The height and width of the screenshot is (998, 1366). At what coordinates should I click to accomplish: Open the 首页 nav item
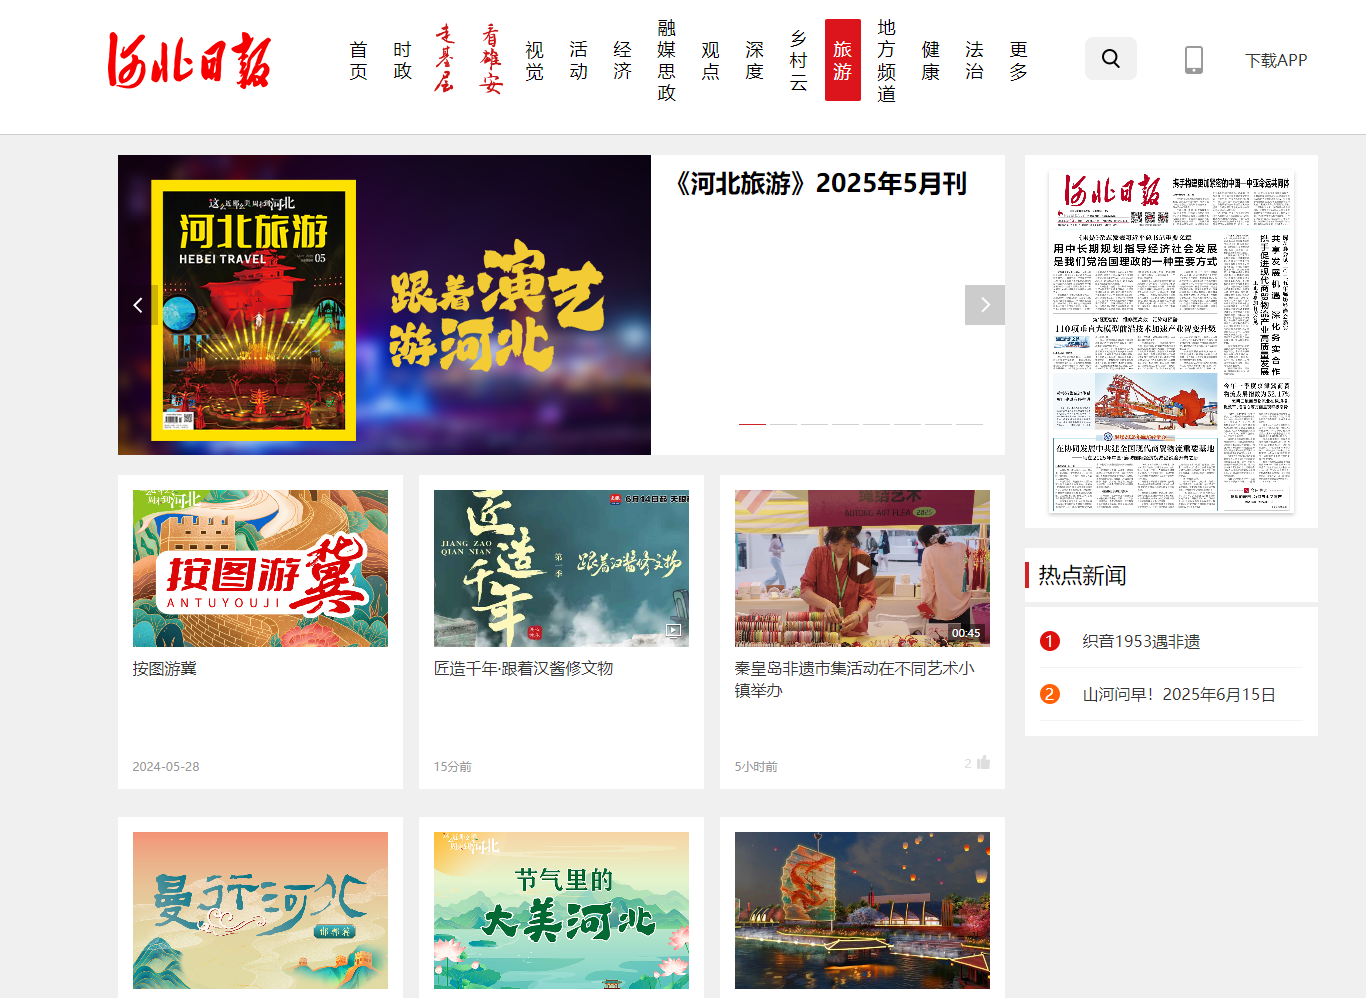tap(359, 60)
